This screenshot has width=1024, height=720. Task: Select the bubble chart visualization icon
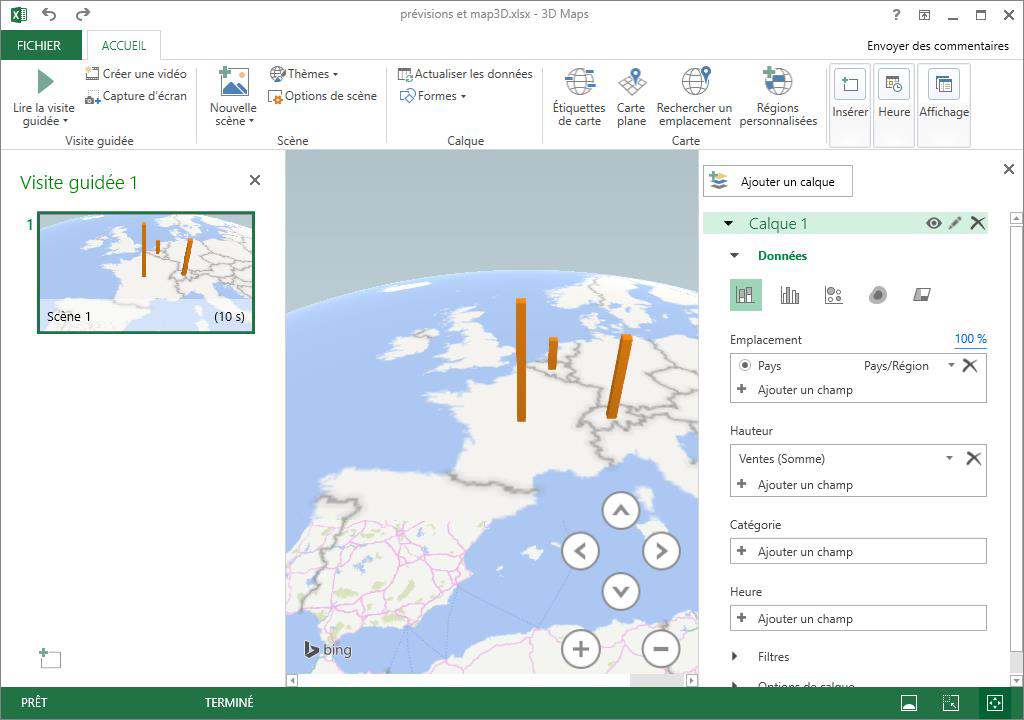833,295
